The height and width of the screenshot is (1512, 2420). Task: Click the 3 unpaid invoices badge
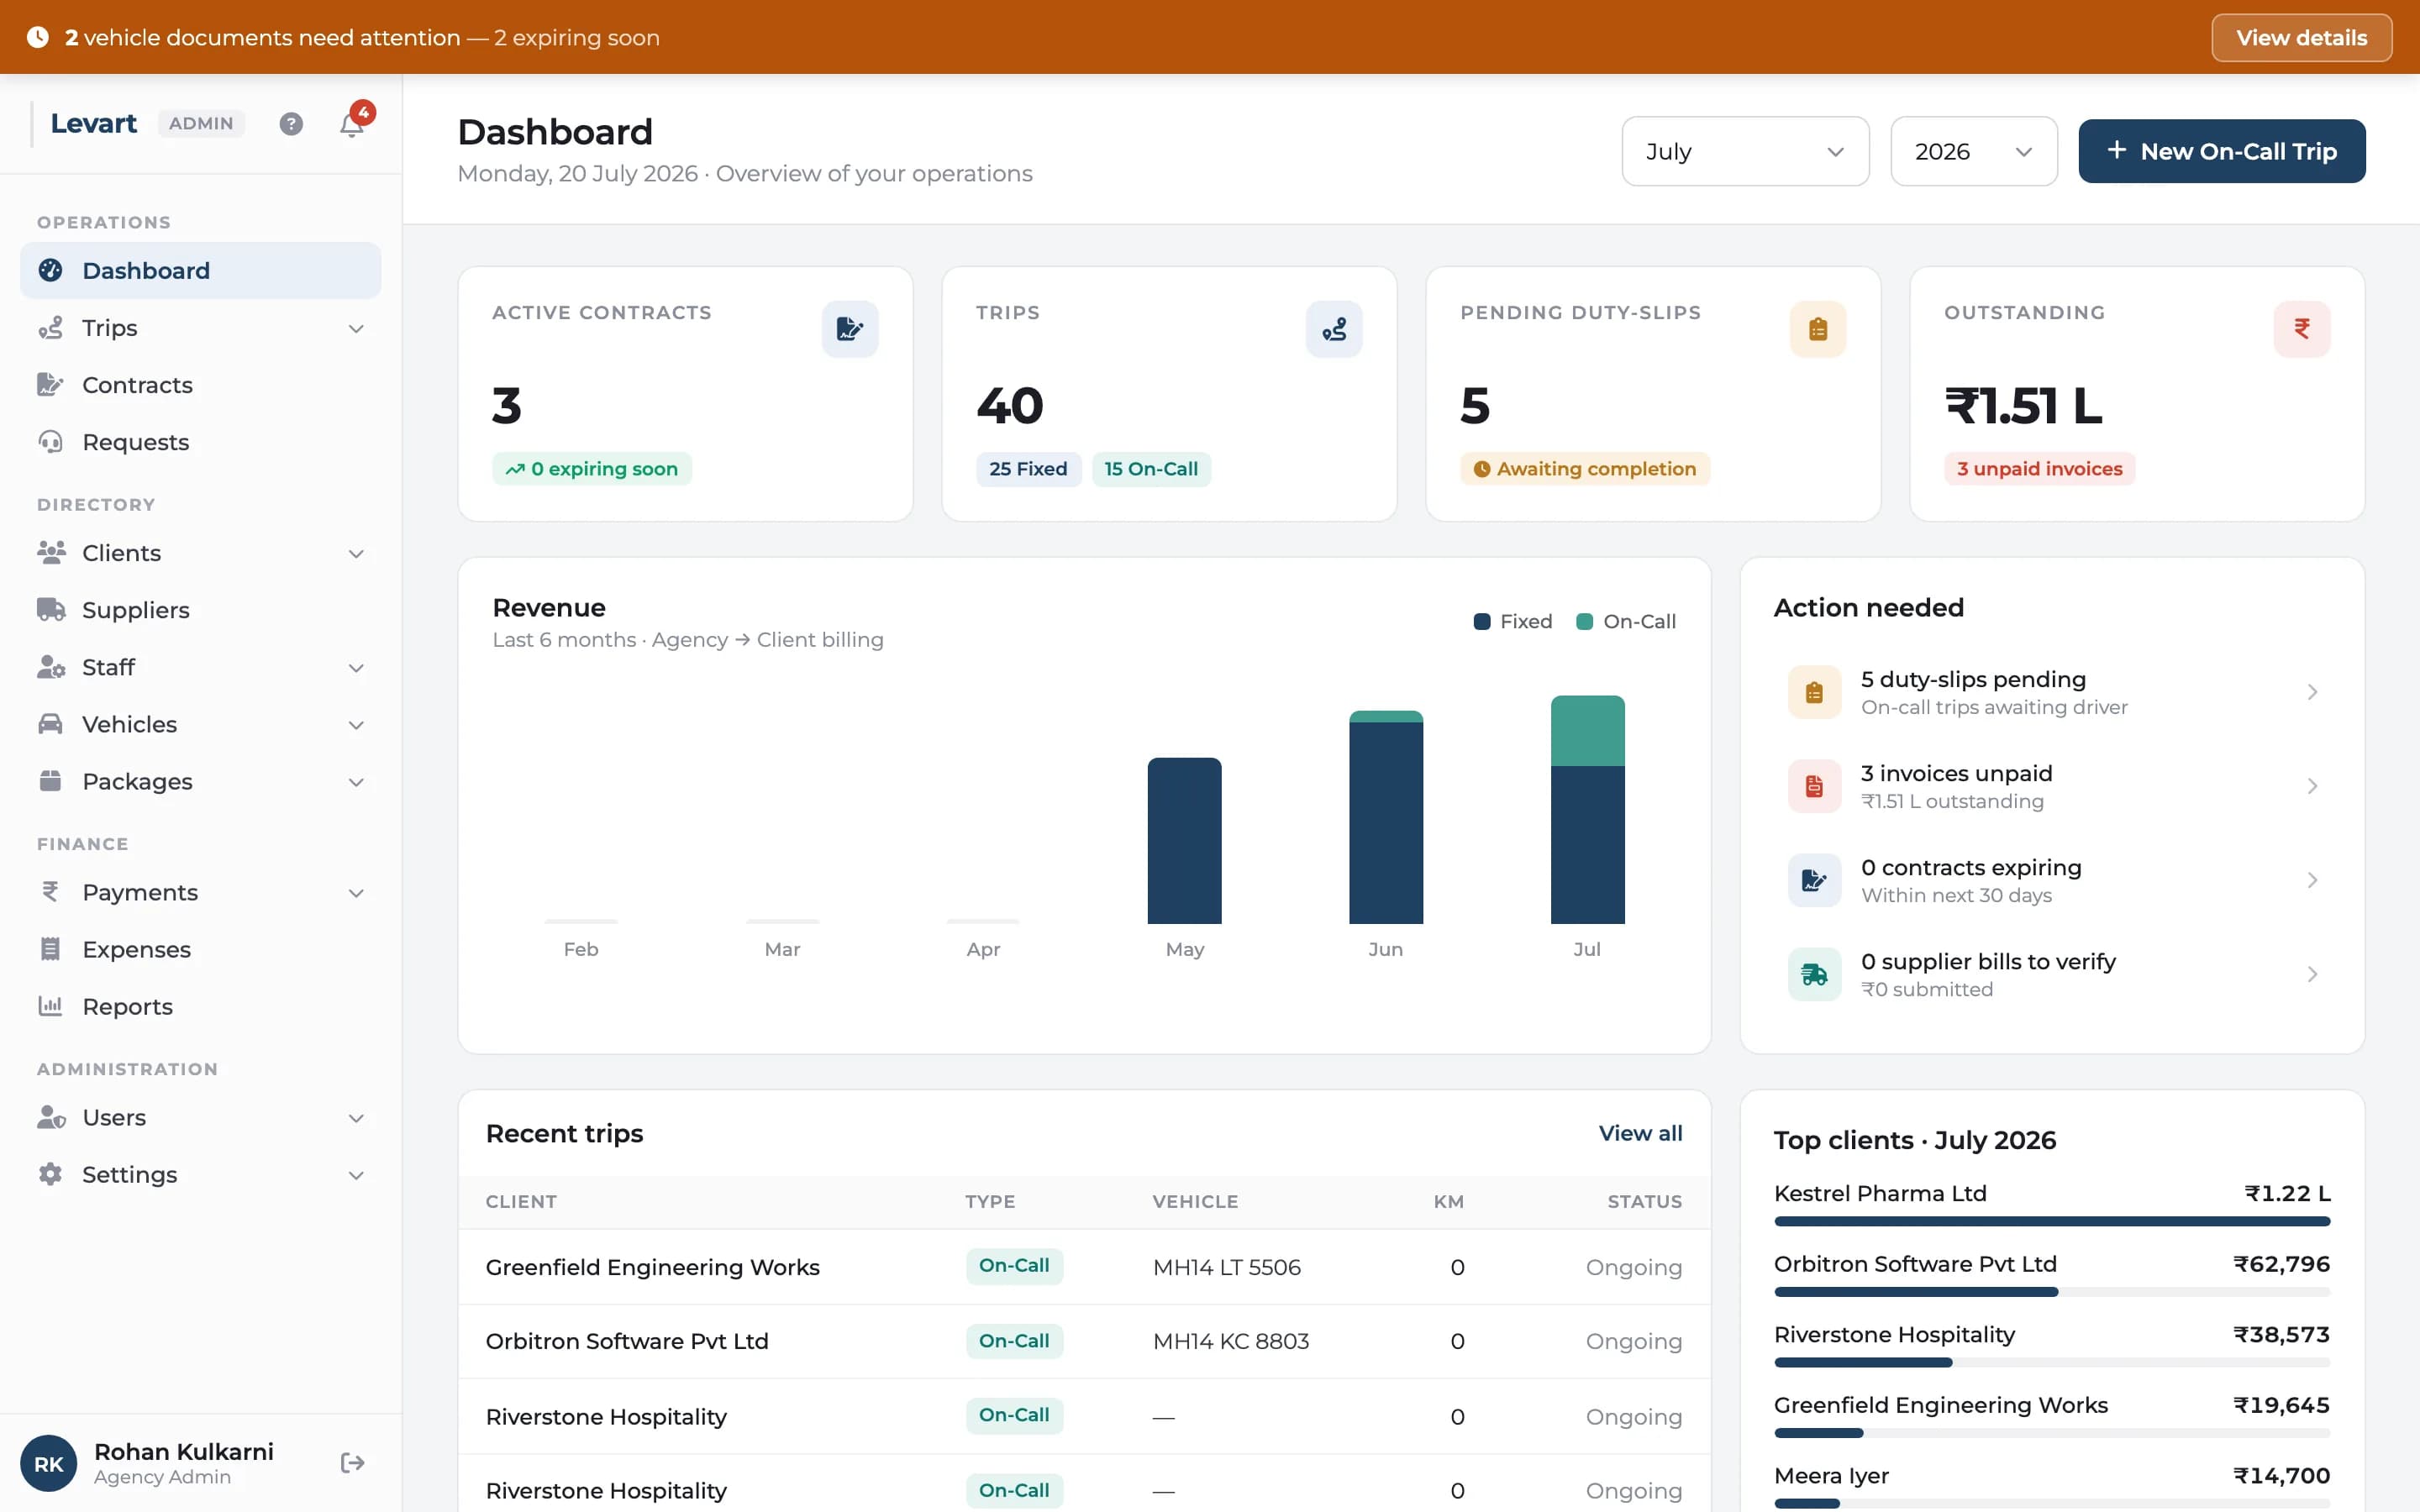pyautogui.click(x=2039, y=469)
